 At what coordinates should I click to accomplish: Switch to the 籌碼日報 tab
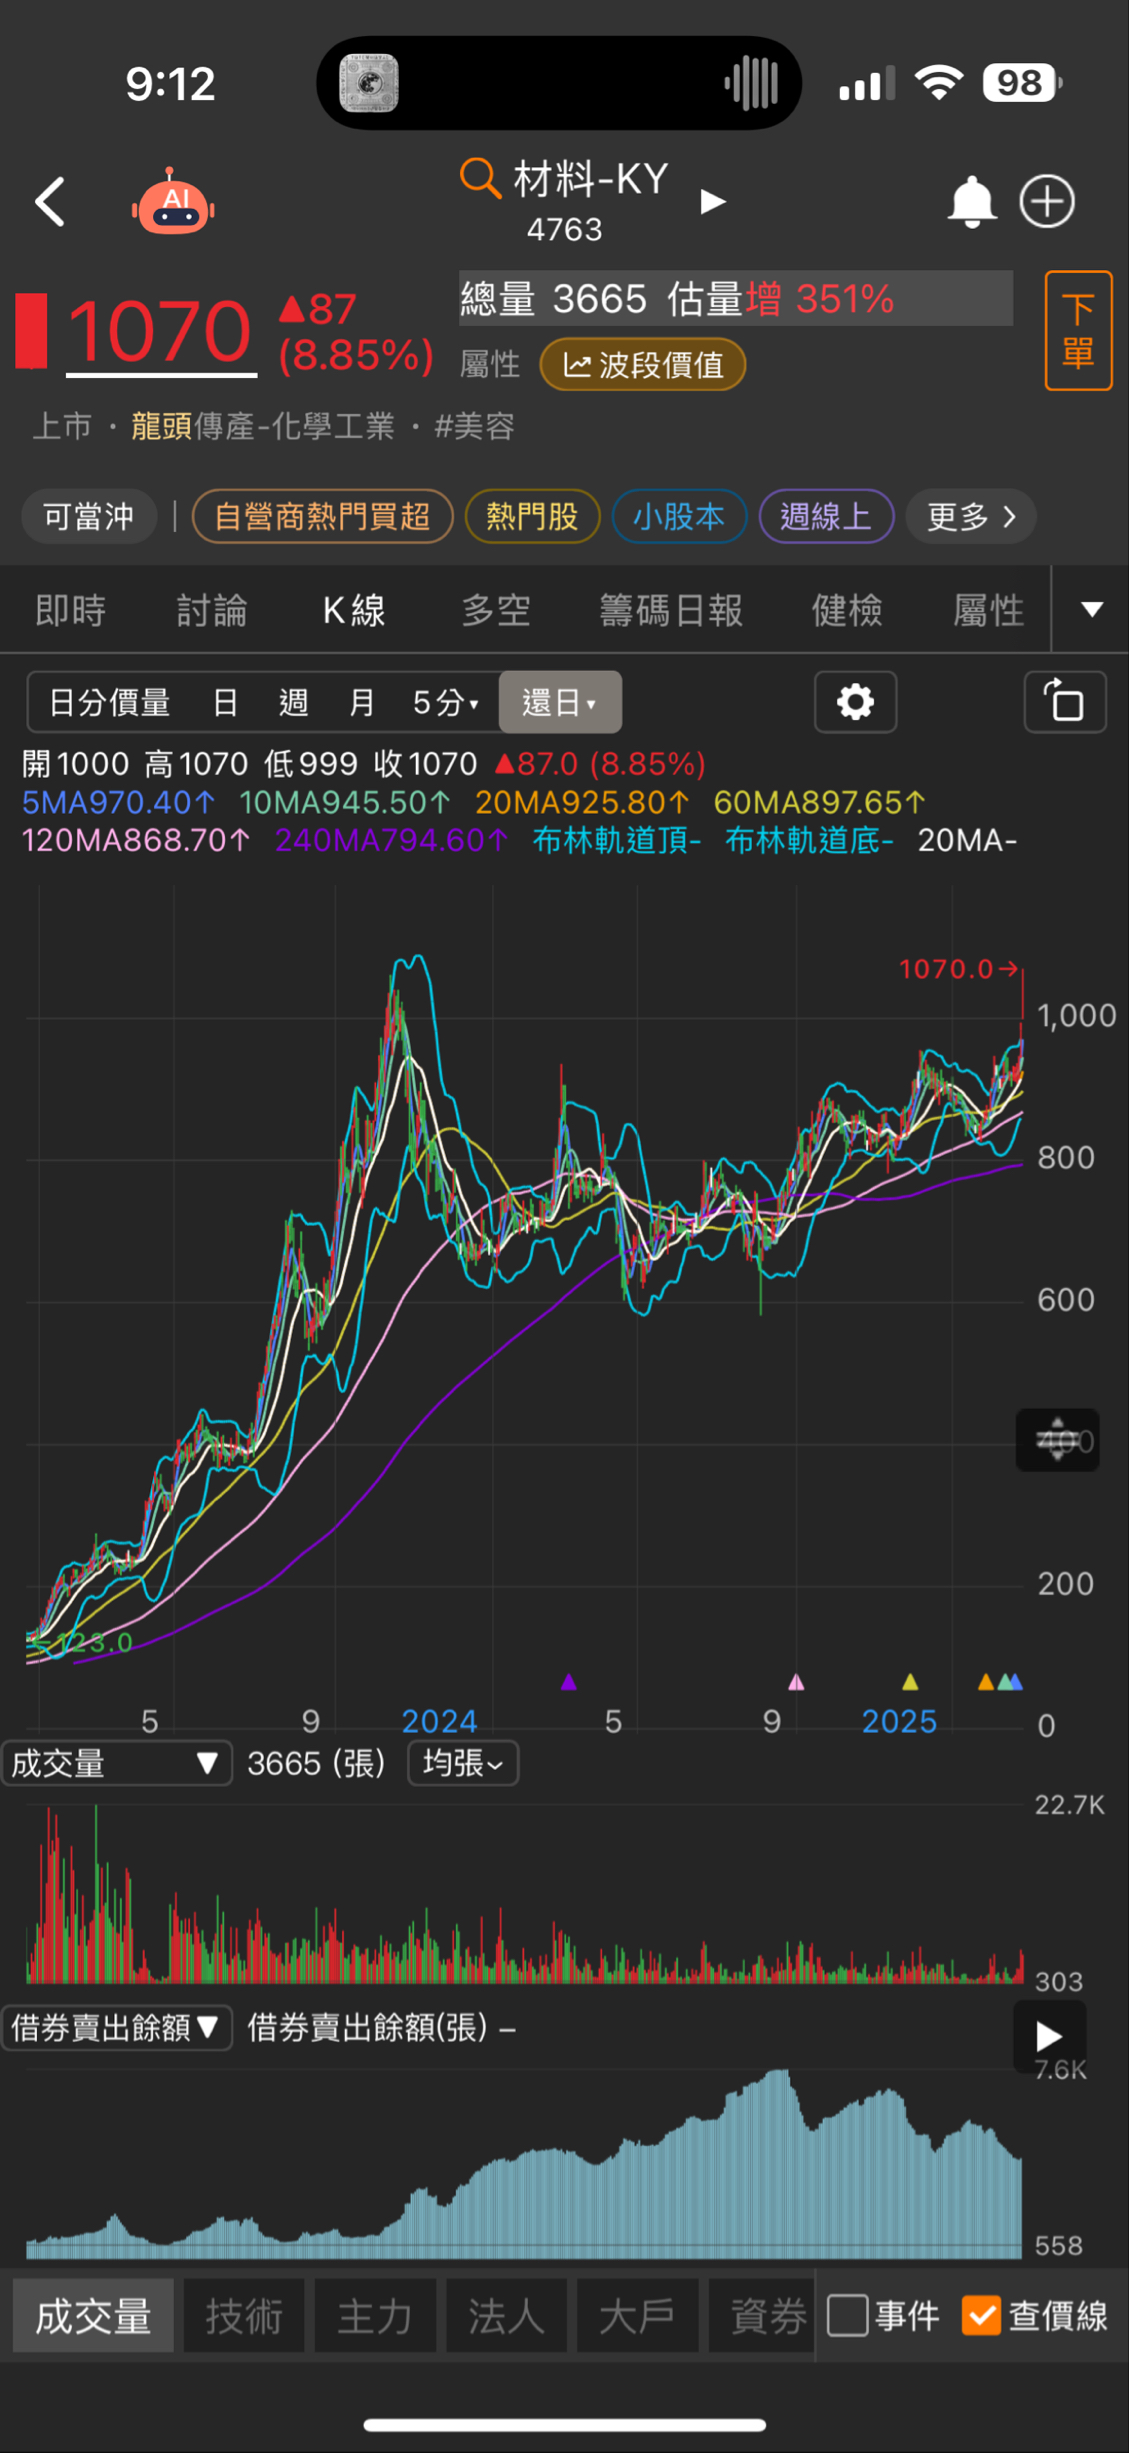pos(671,610)
